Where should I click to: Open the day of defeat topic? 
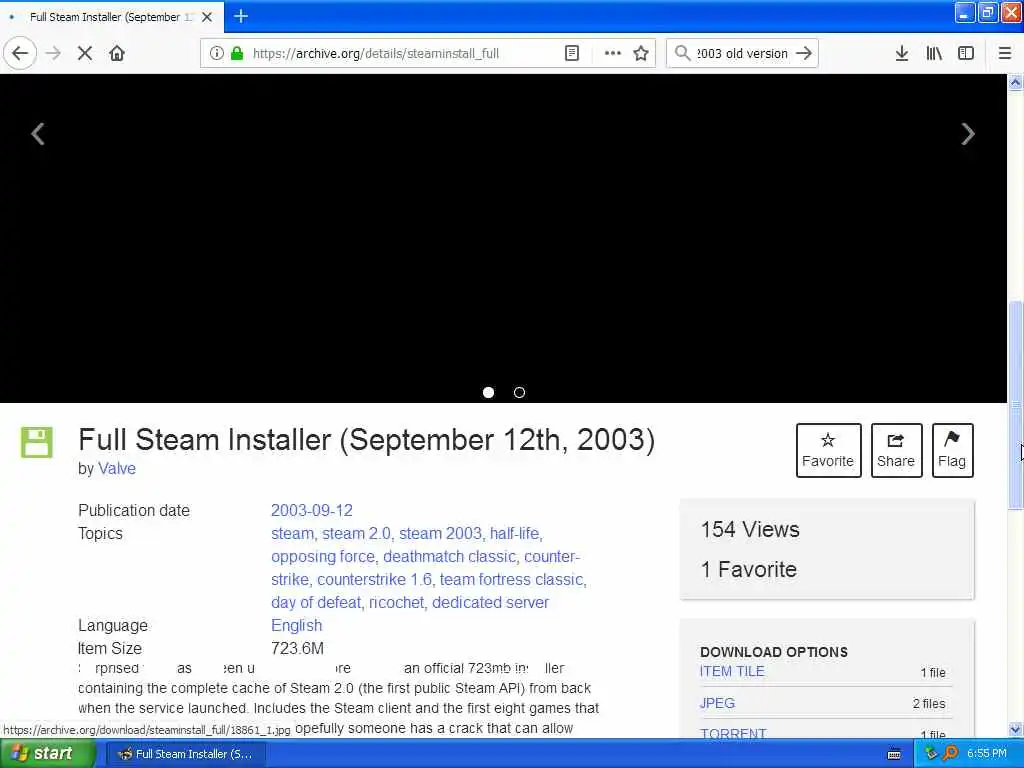tap(315, 602)
